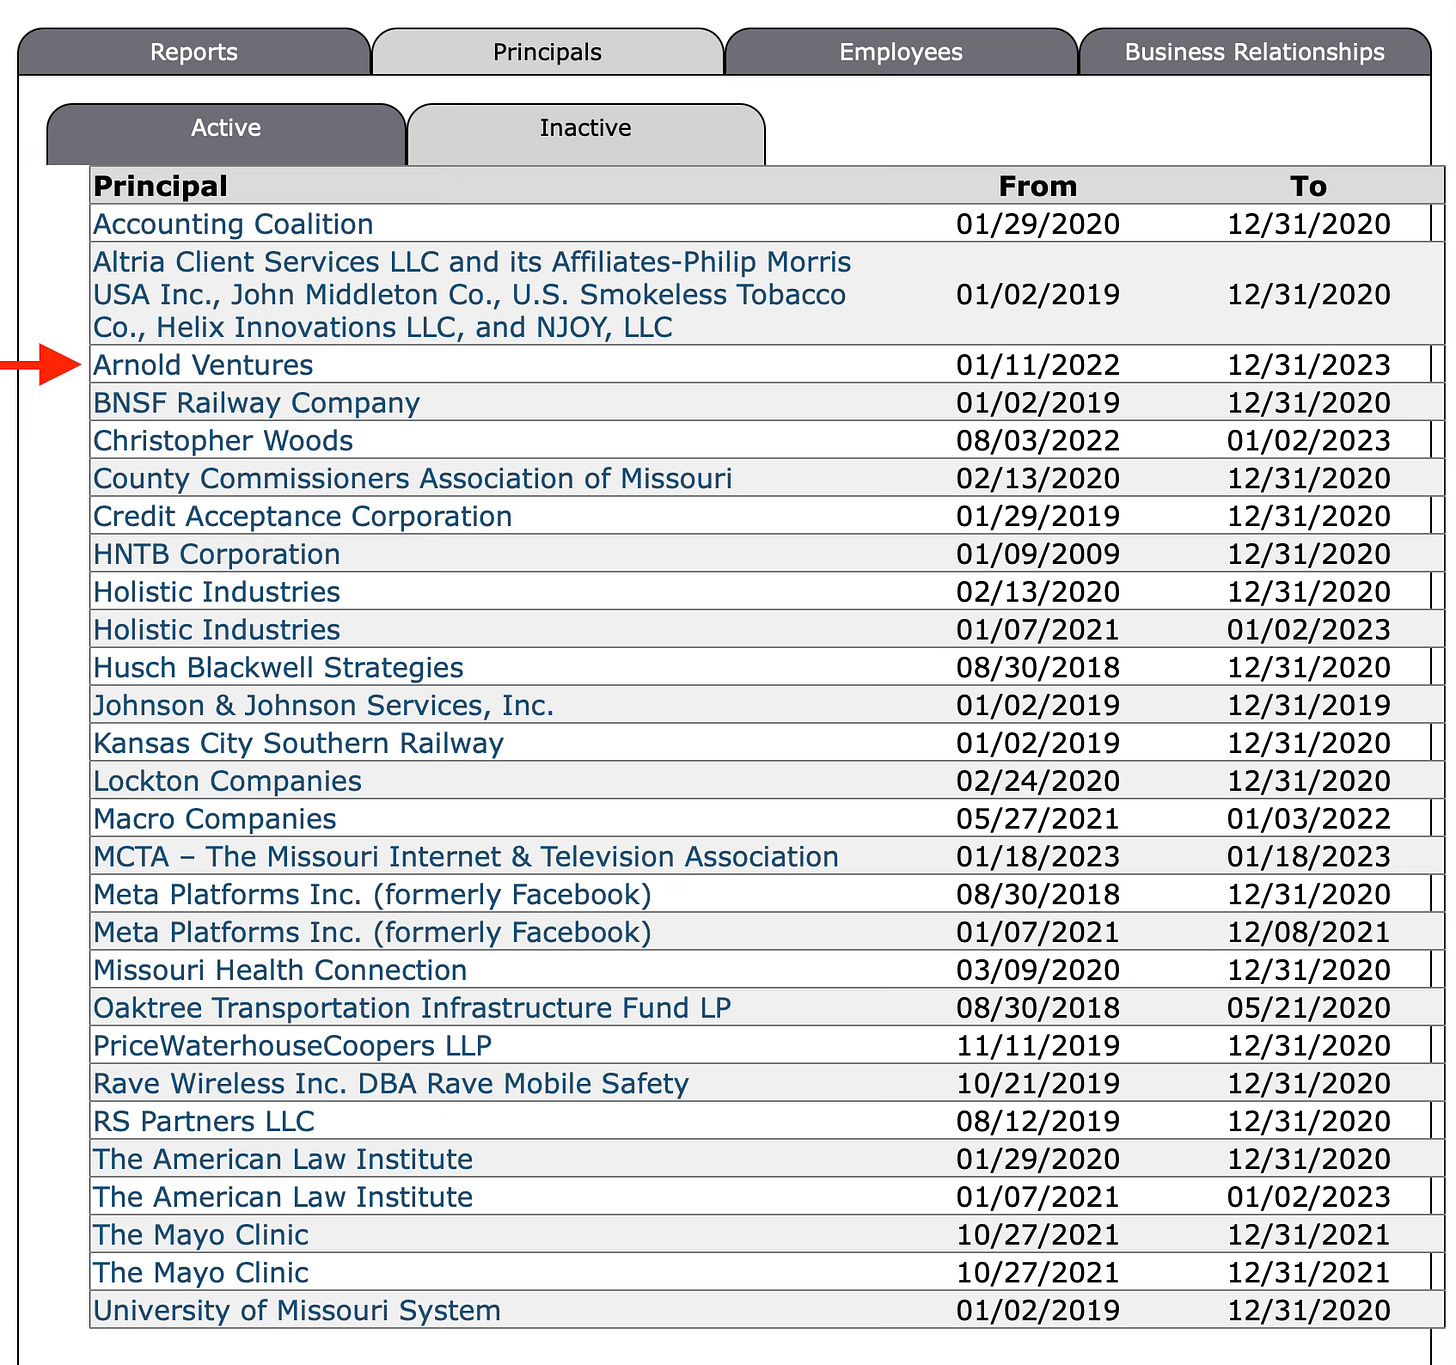The image size is (1456, 1365).
Task: Select Lockton Companies from date 02/24/2020
Action: (1038, 782)
